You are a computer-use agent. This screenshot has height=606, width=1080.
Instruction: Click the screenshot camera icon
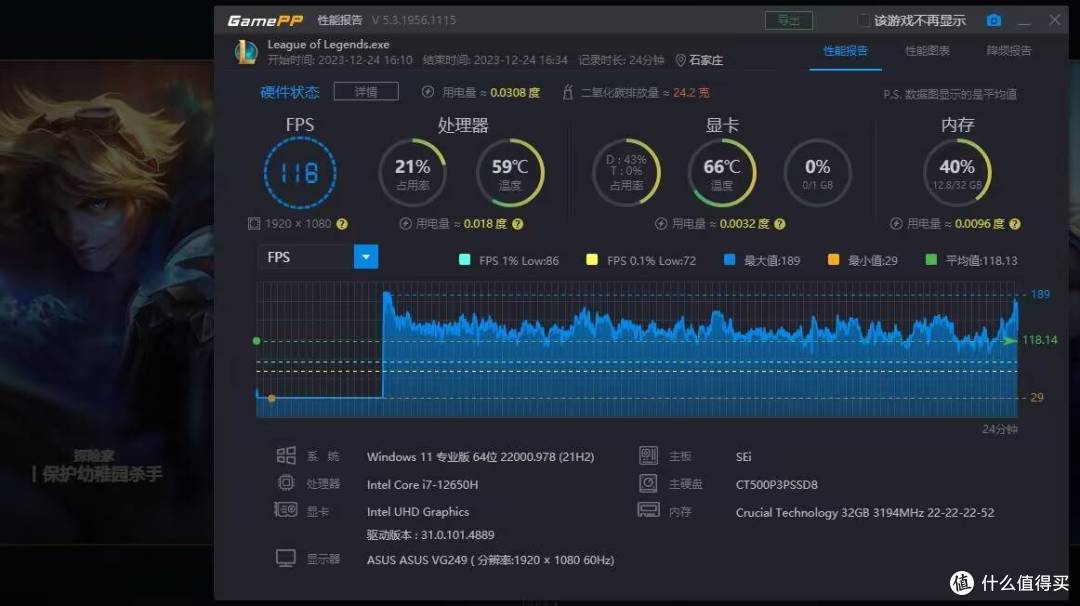993,21
